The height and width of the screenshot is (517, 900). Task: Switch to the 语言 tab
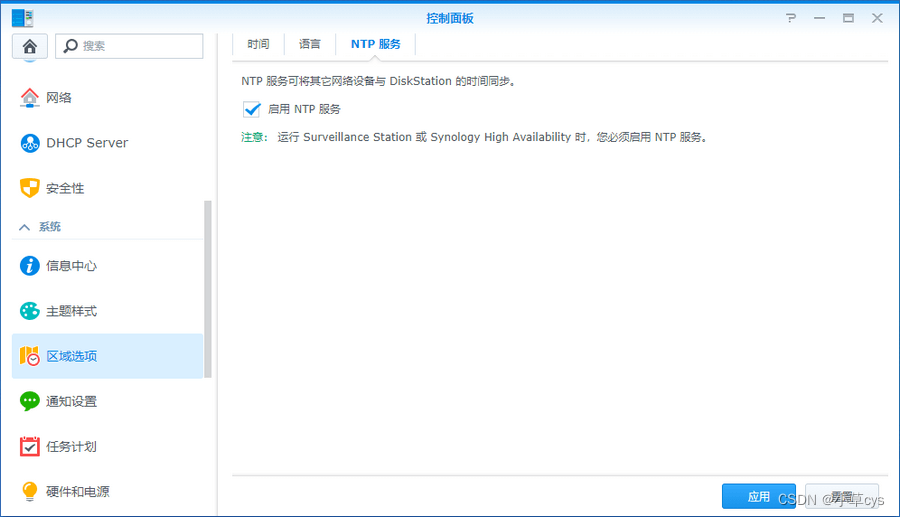pos(309,44)
